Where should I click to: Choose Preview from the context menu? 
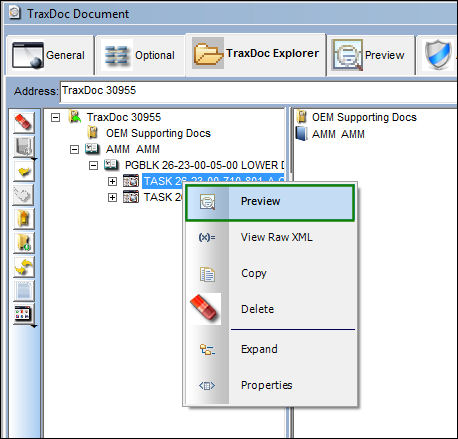pyautogui.click(x=270, y=202)
